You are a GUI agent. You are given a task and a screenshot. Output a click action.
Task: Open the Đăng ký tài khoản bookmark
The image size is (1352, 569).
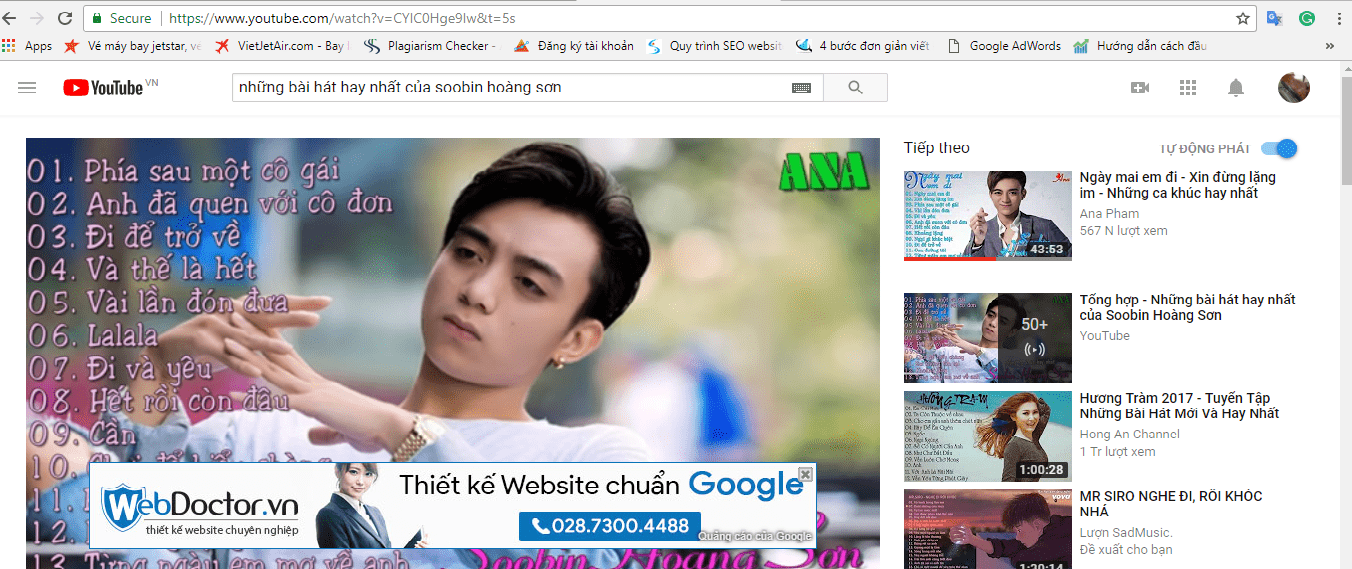(x=574, y=46)
